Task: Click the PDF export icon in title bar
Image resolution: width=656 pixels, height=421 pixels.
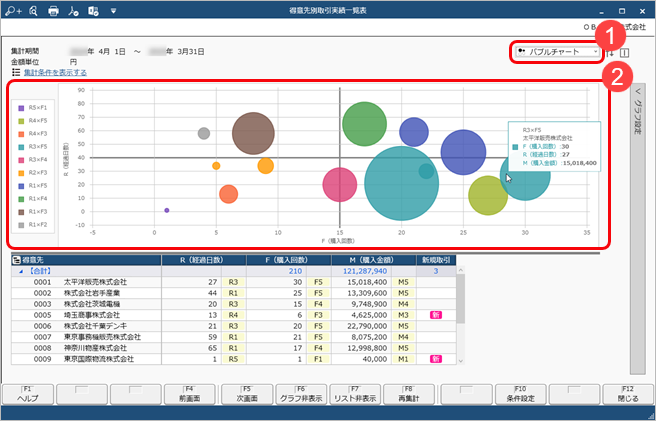Action: coord(74,11)
